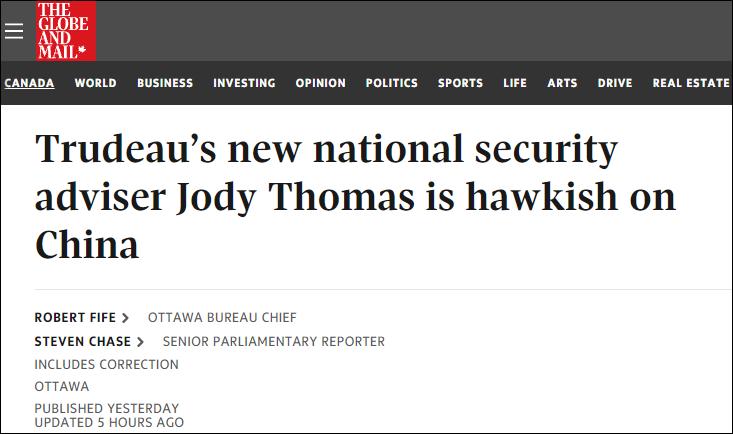
Task: Open Robert Fife's author page
Action: click(76, 318)
